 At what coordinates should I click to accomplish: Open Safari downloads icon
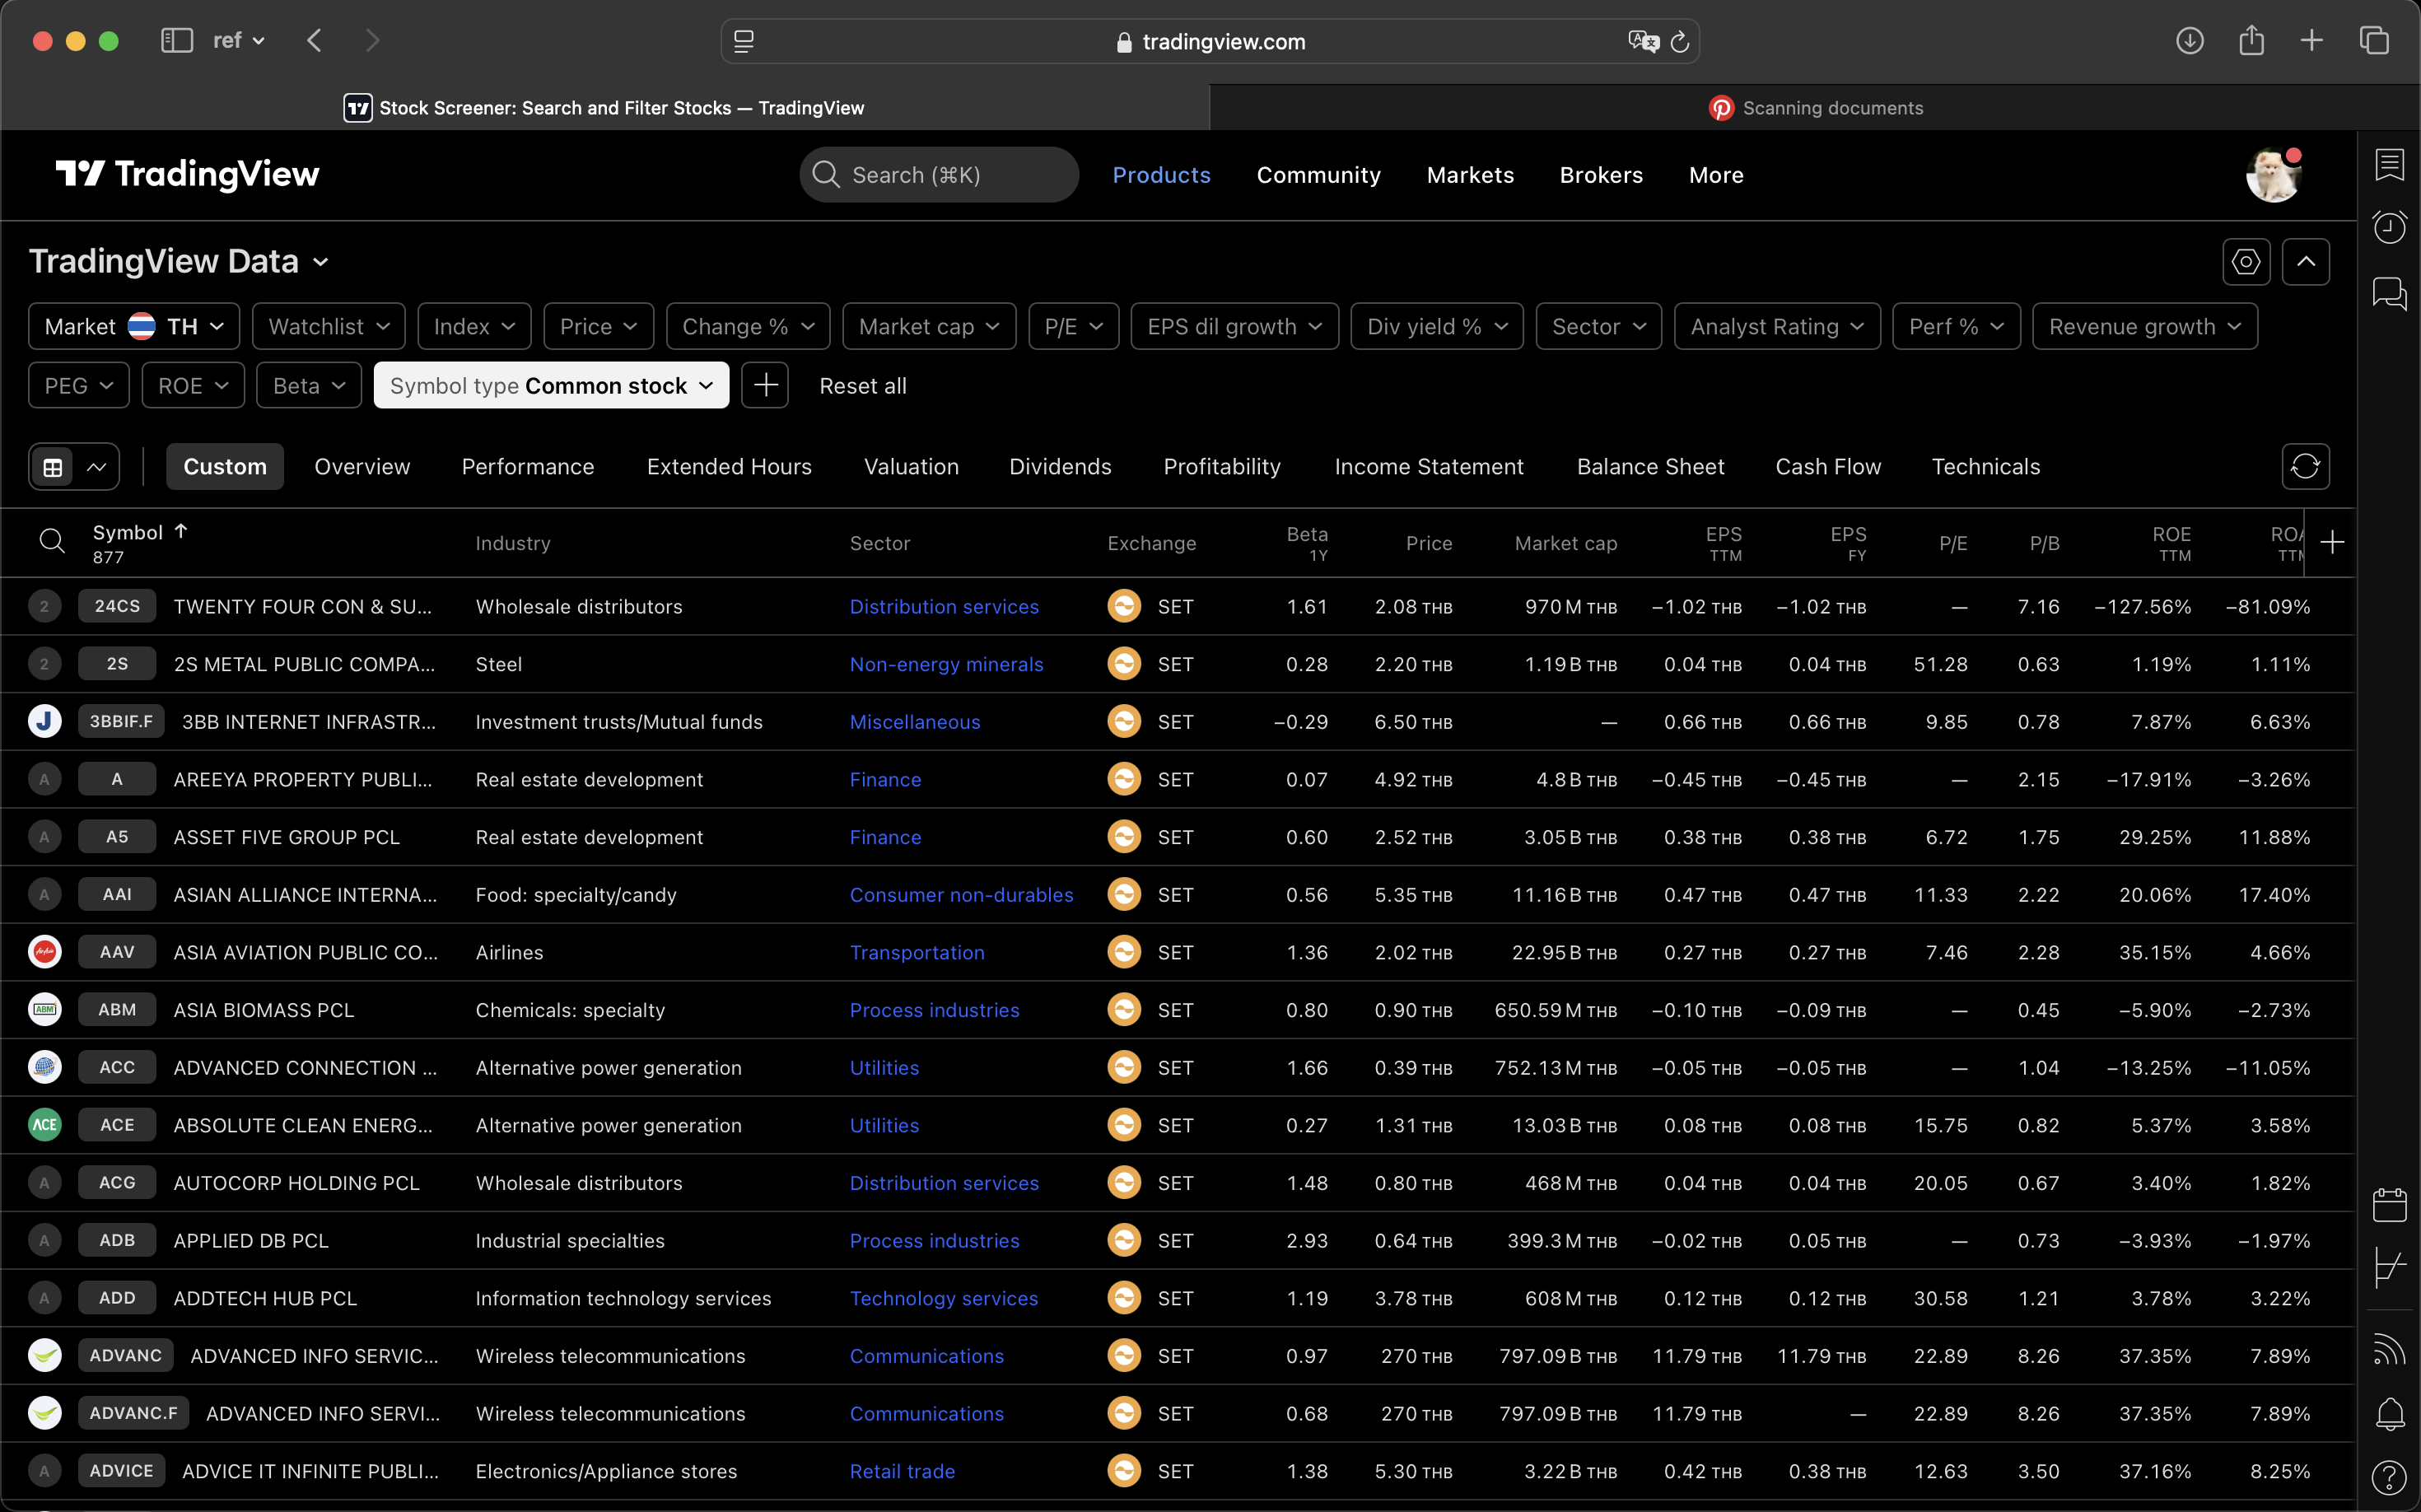[2190, 41]
